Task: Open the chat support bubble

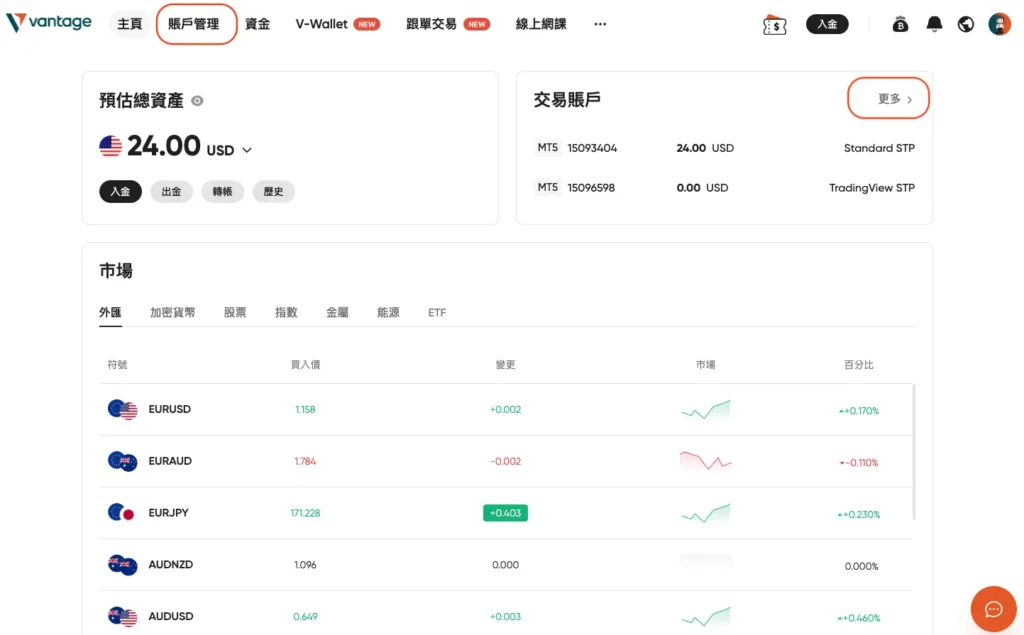Action: click(x=993, y=609)
